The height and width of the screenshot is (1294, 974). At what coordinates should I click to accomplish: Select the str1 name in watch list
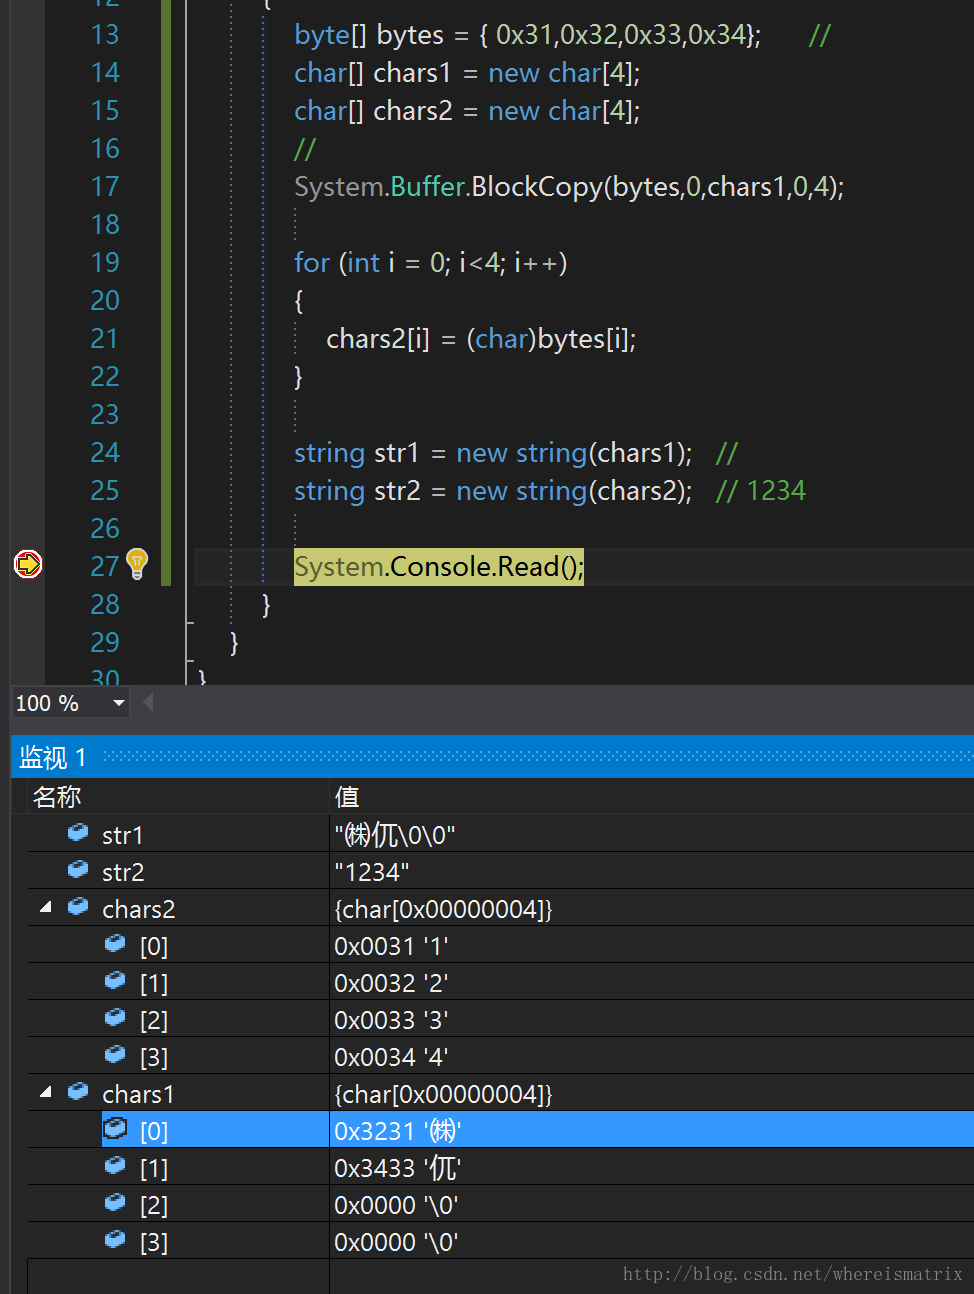(x=122, y=835)
